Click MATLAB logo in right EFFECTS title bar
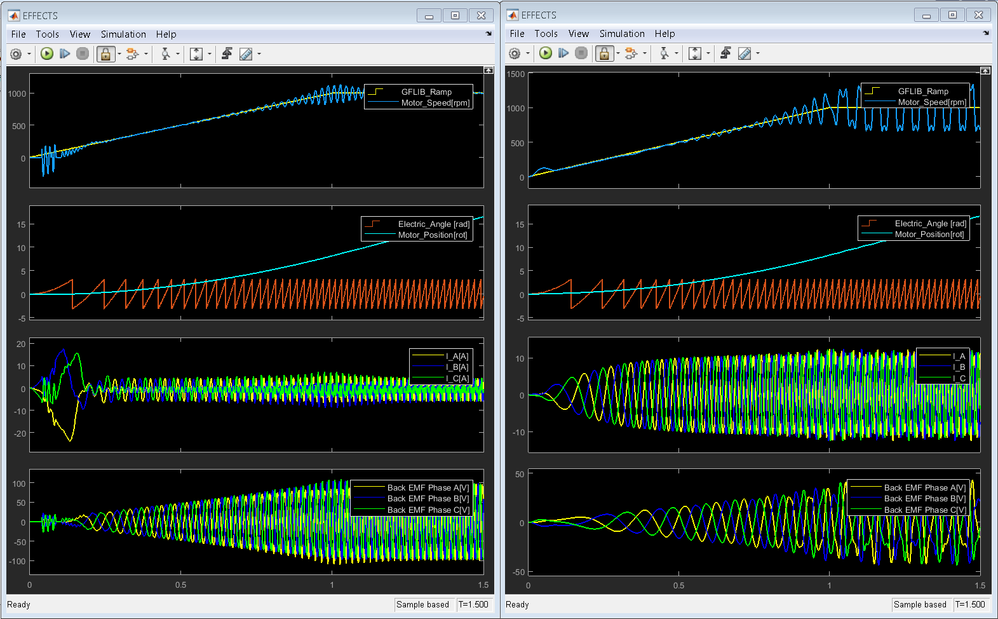The width and height of the screenshot is (998, 619). (513, 15)
